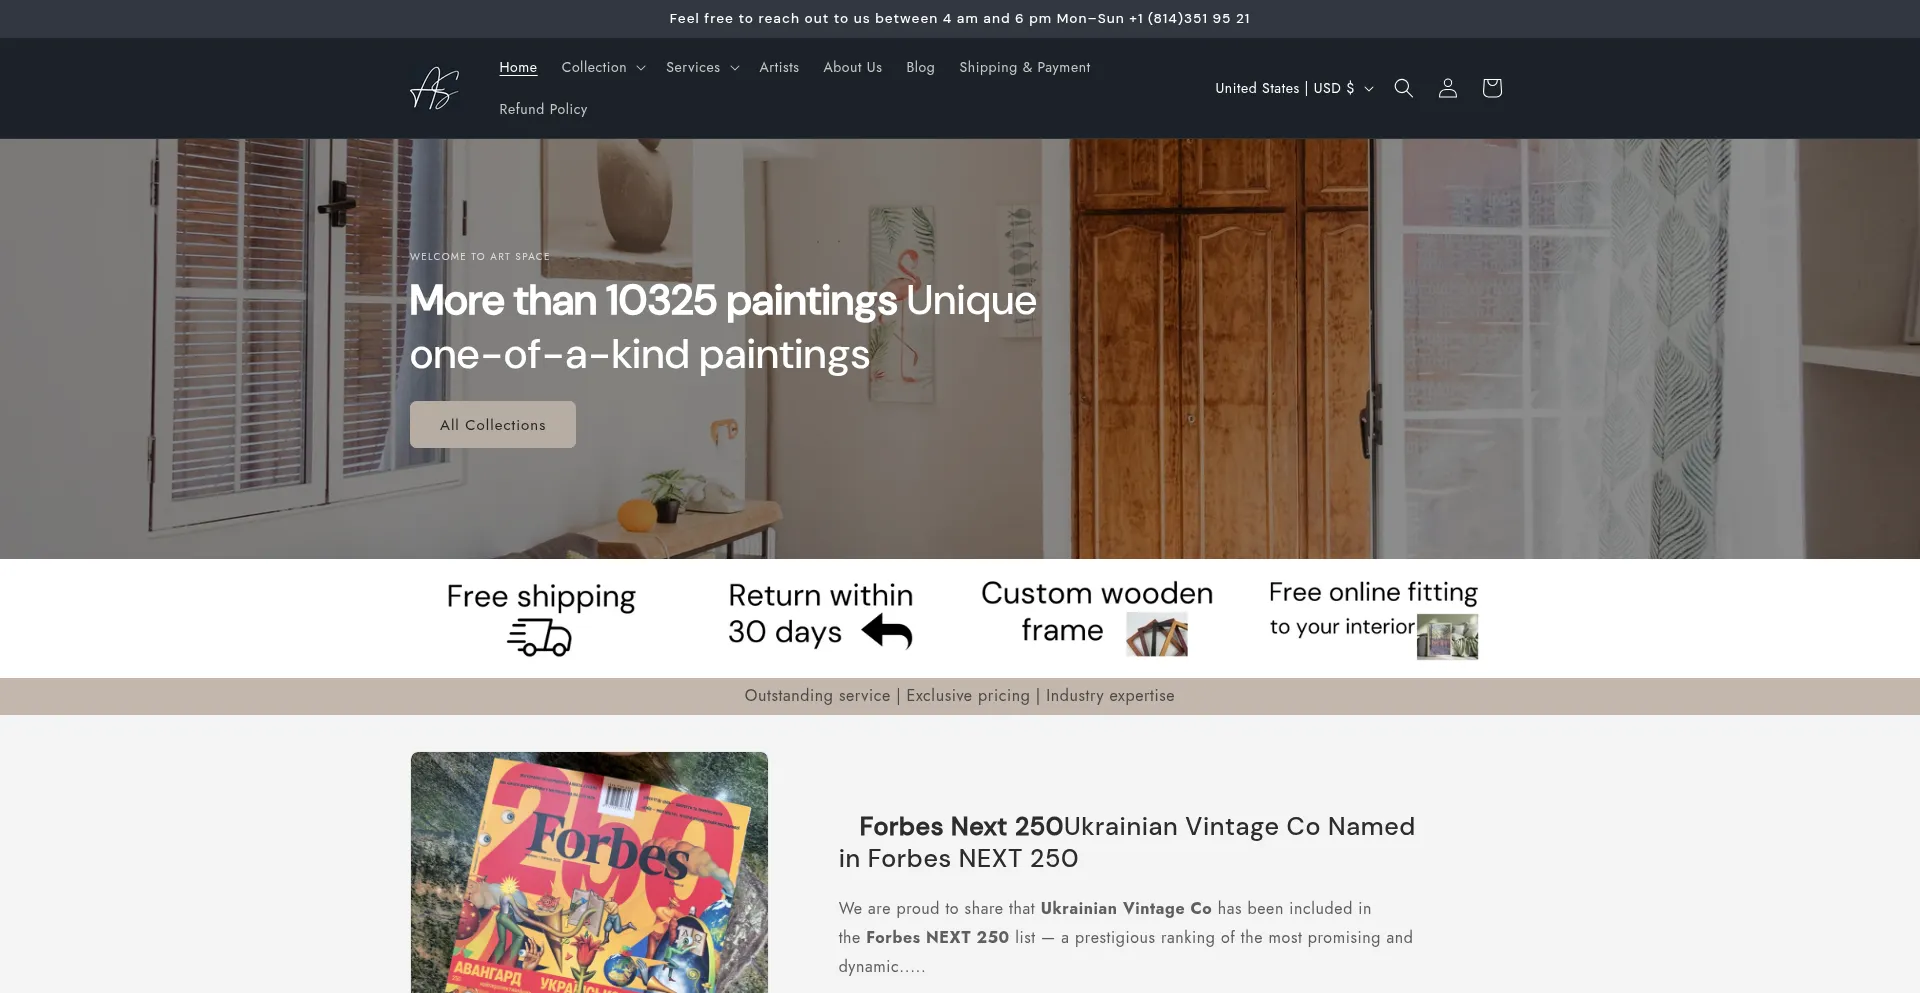The image size is (1920, 993).
Task: Click the wooden frame icon
Action: tap(1157, 634)
